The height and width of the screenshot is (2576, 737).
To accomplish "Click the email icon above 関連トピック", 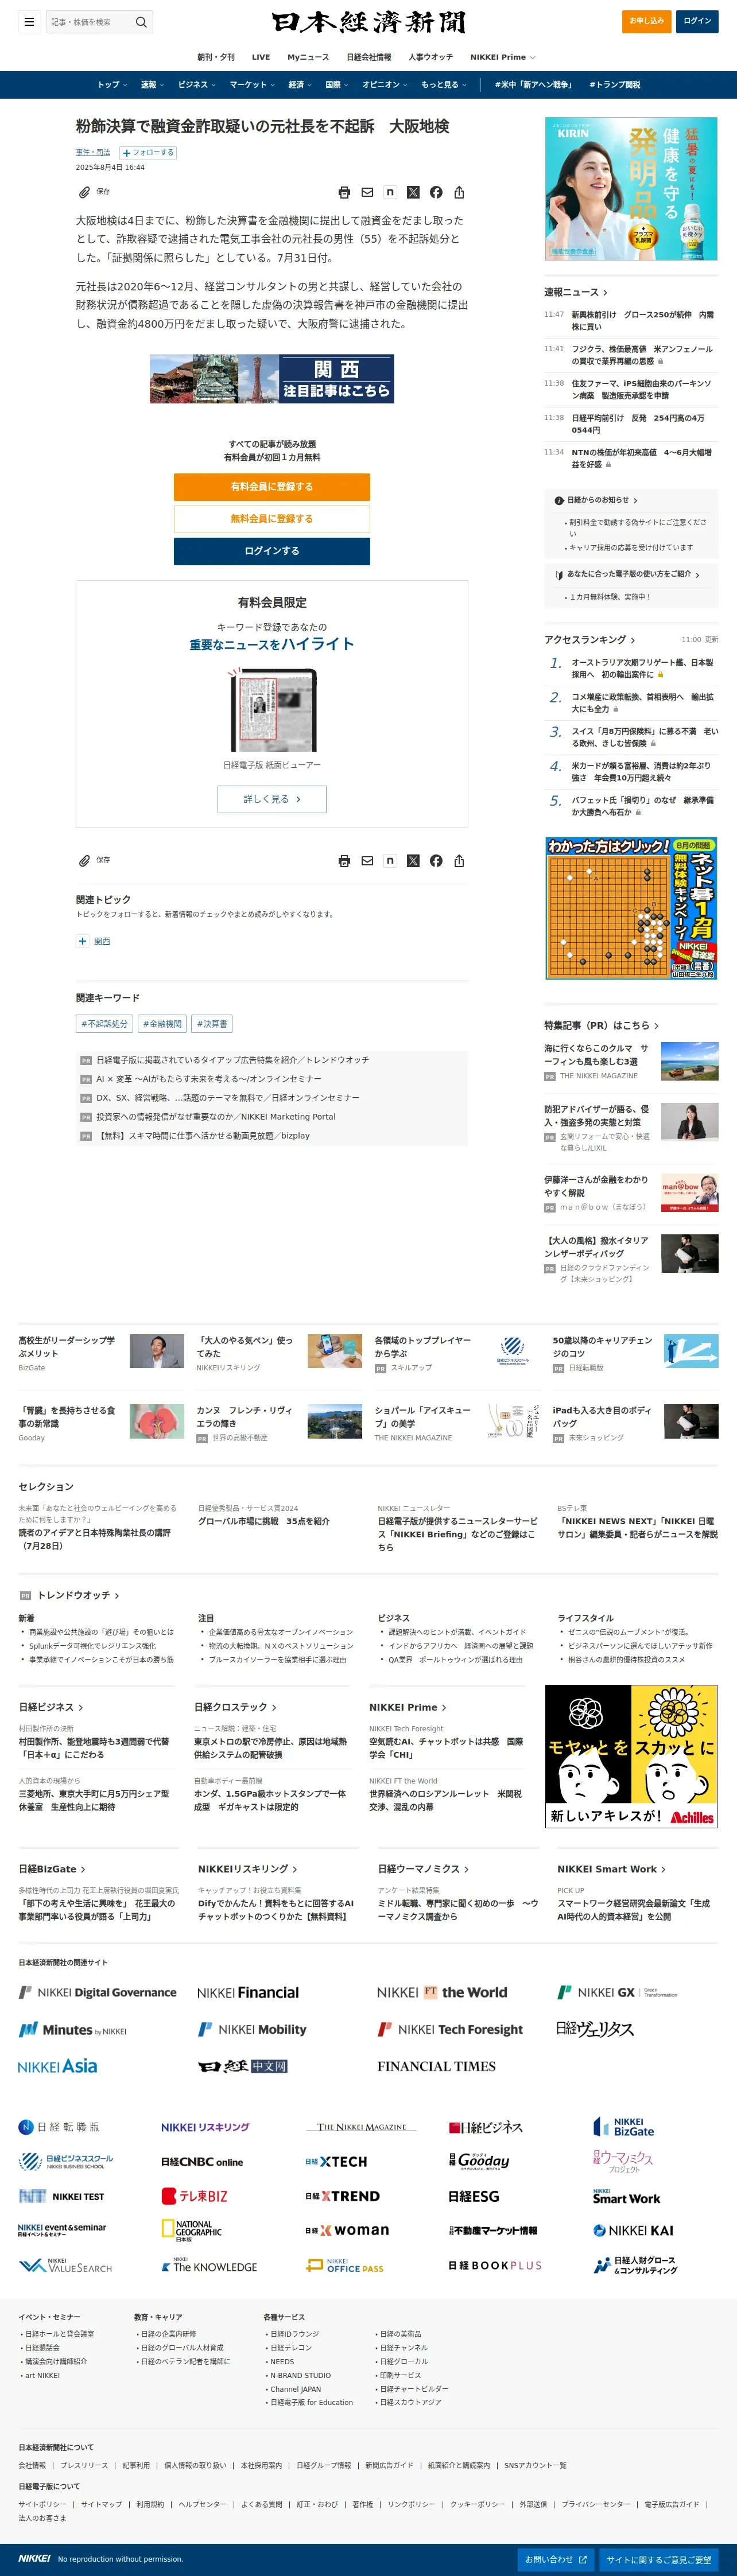I will click(x=367, y=861).
